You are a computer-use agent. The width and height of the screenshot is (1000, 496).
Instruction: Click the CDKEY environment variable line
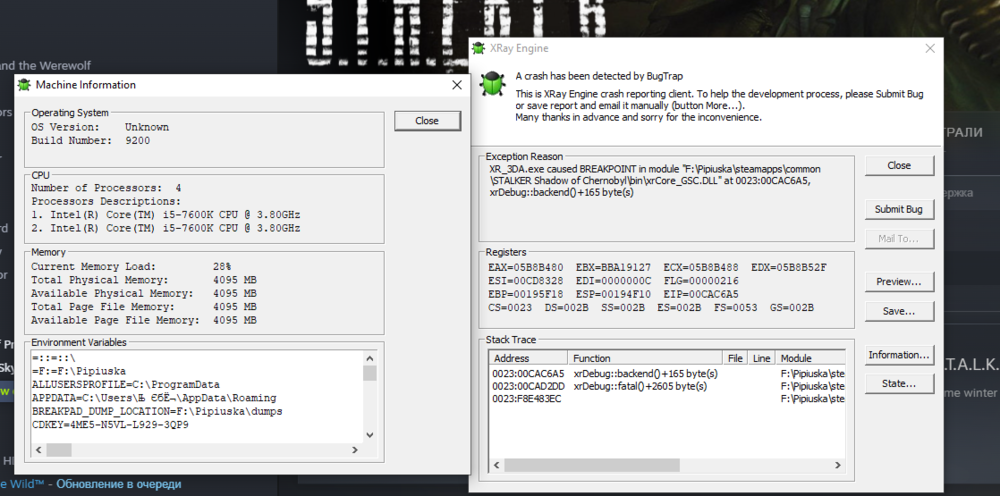[110, 425]
